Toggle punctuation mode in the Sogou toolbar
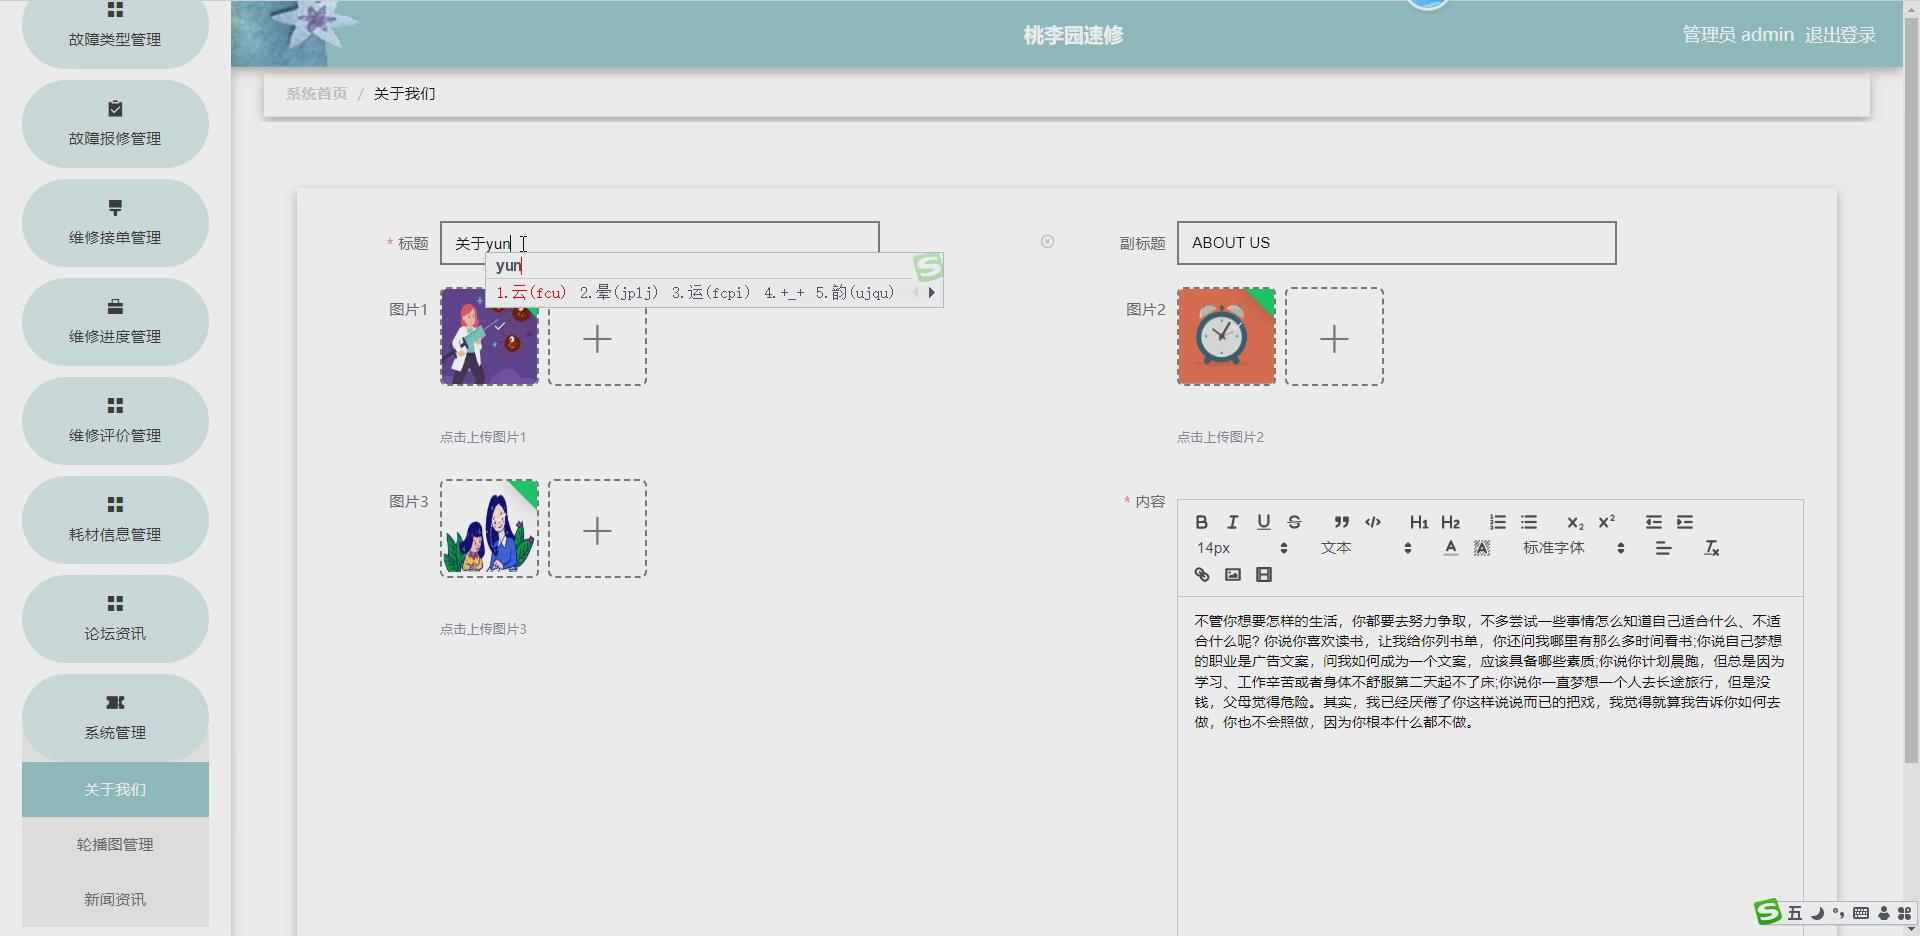 1838,913
